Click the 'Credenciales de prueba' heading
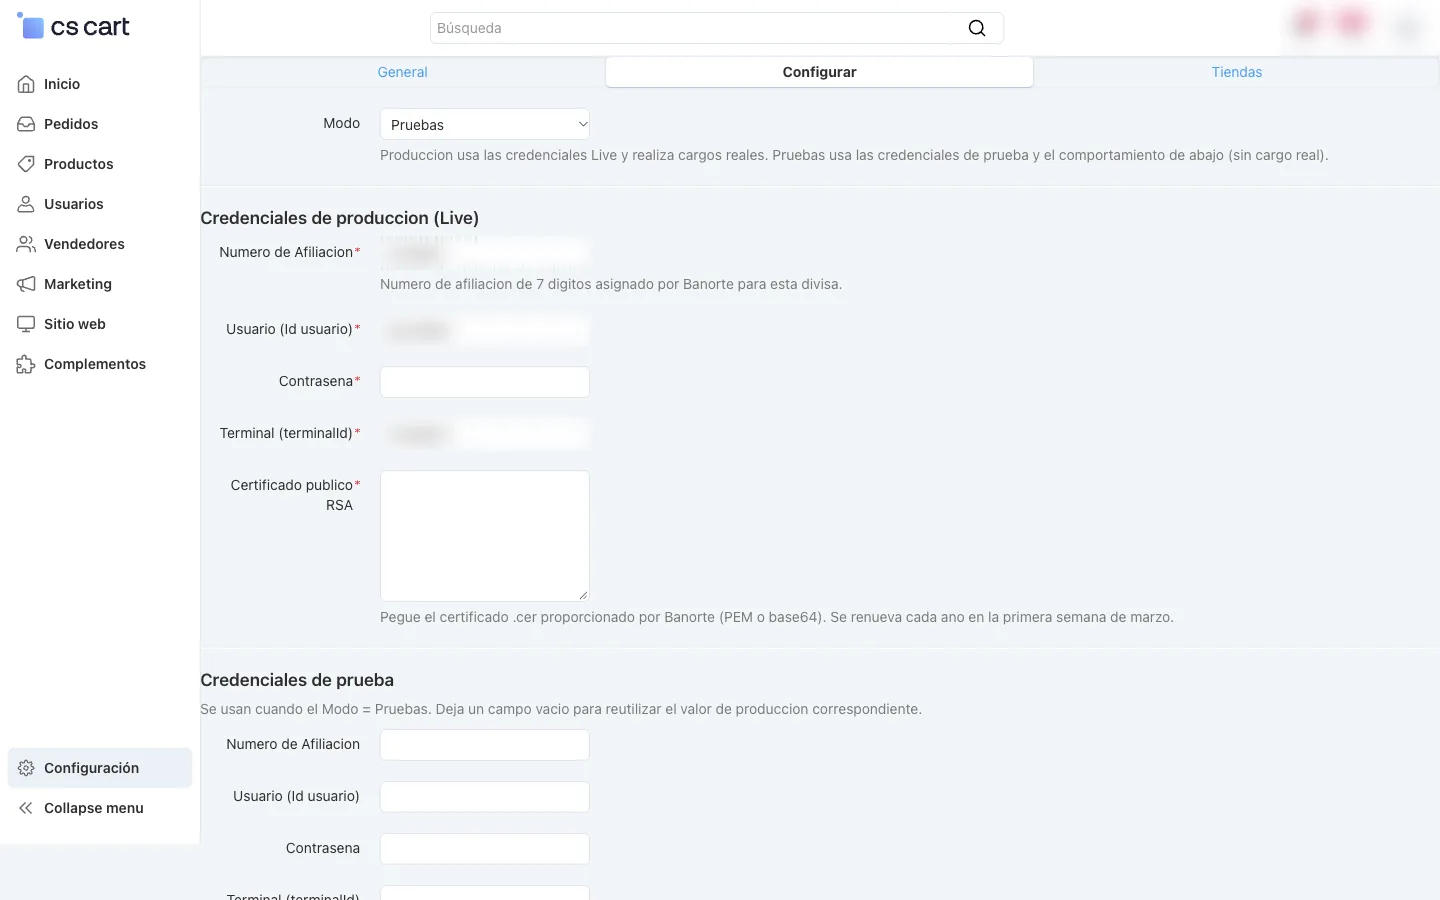 coord(297,680)
